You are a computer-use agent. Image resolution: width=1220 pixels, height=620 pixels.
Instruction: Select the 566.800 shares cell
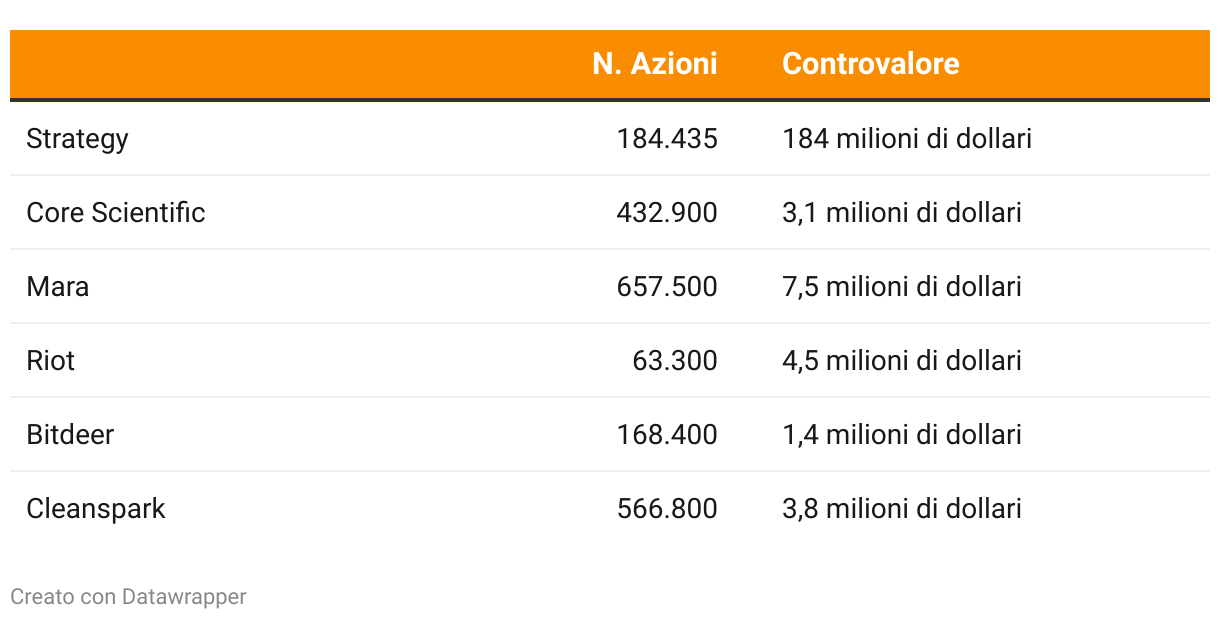coord(667,508)
